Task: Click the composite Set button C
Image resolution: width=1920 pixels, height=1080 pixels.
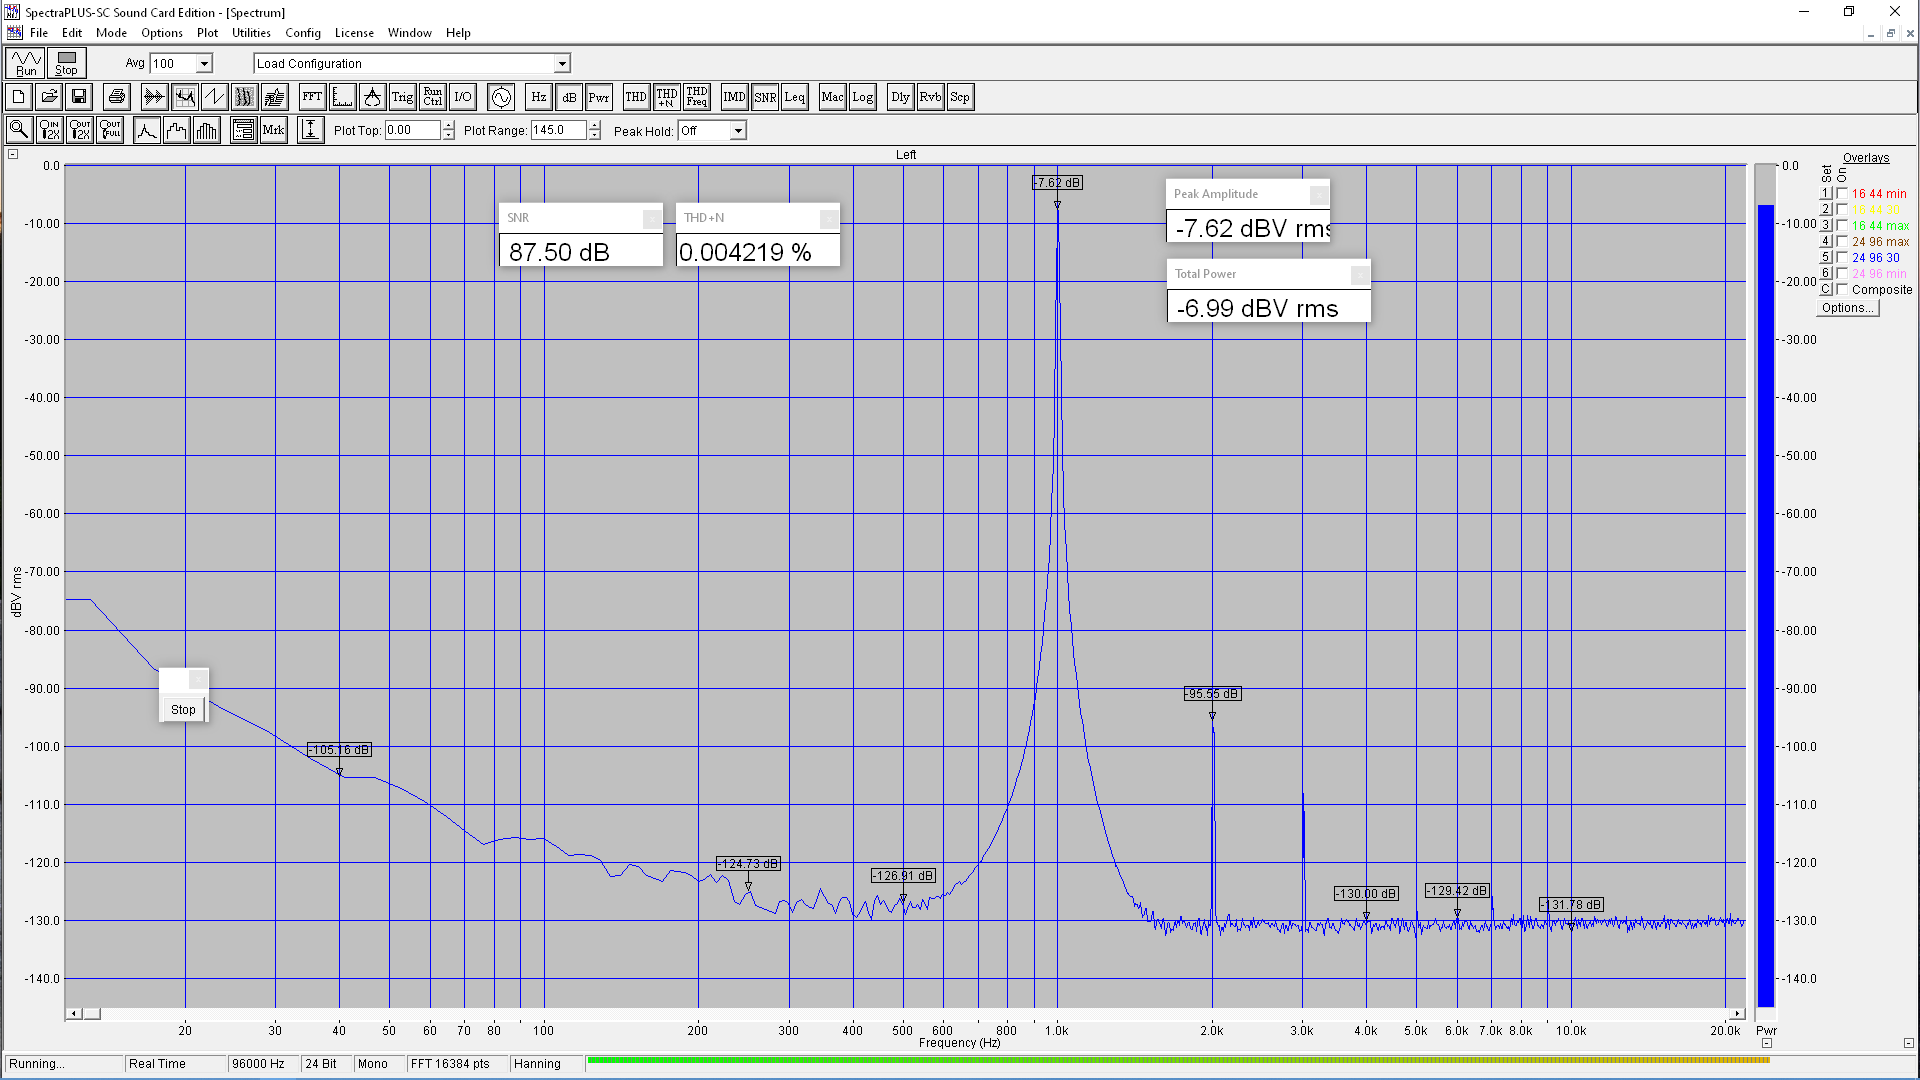Action: [x=1825, y=290]
